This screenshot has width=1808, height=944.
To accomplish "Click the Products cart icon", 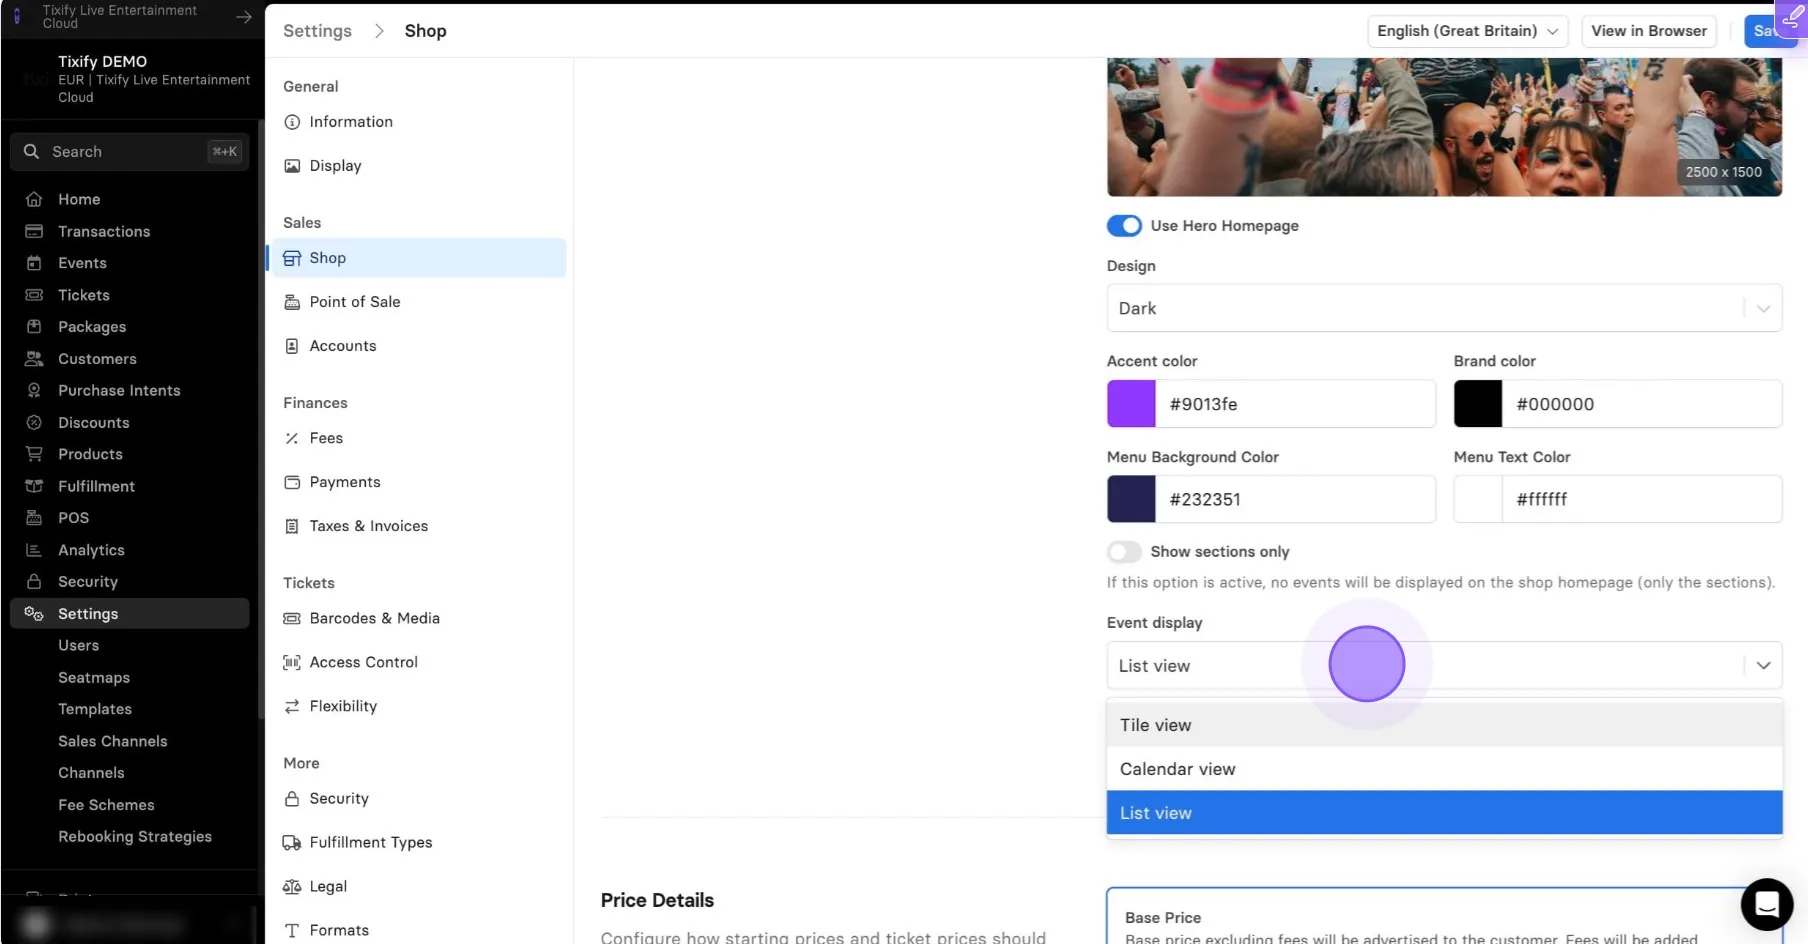I will [34, 454].
